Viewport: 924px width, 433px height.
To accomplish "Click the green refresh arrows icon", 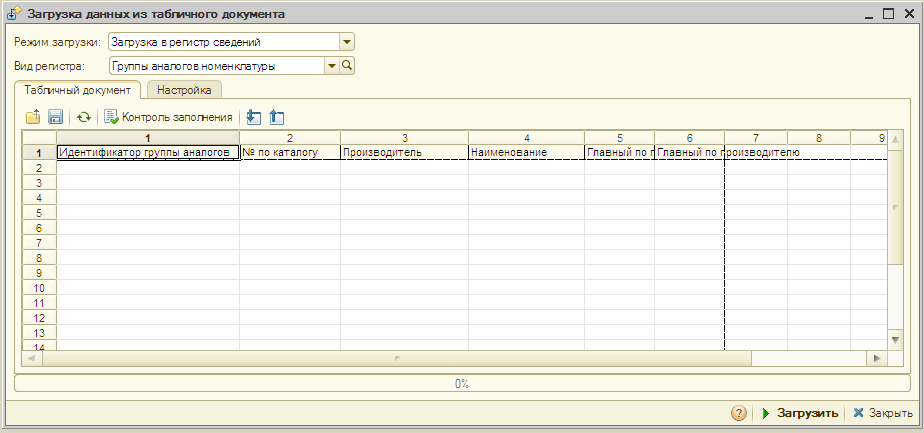I will tap(84, 117).
